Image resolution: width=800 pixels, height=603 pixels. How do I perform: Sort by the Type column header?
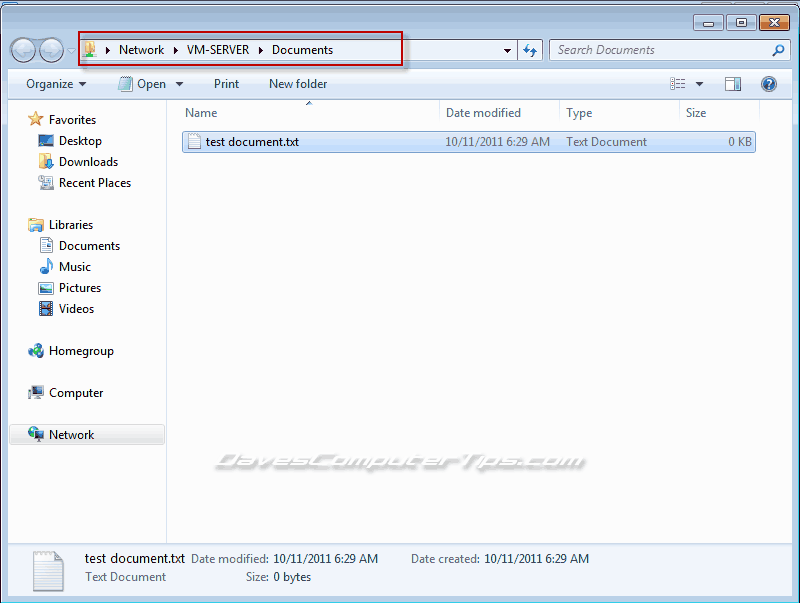point(579,113)
